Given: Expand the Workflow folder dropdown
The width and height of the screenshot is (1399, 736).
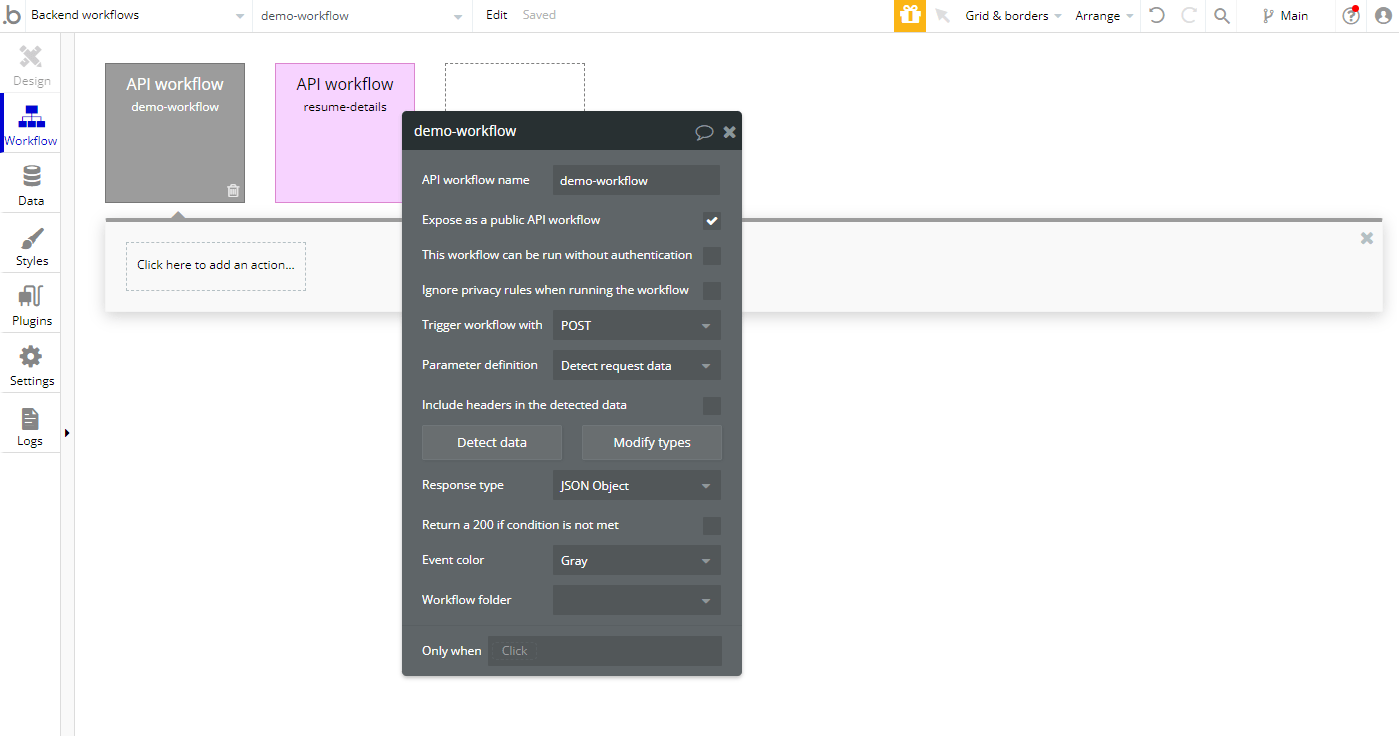Looking at the screenshot, I should [x=636, y=600].
